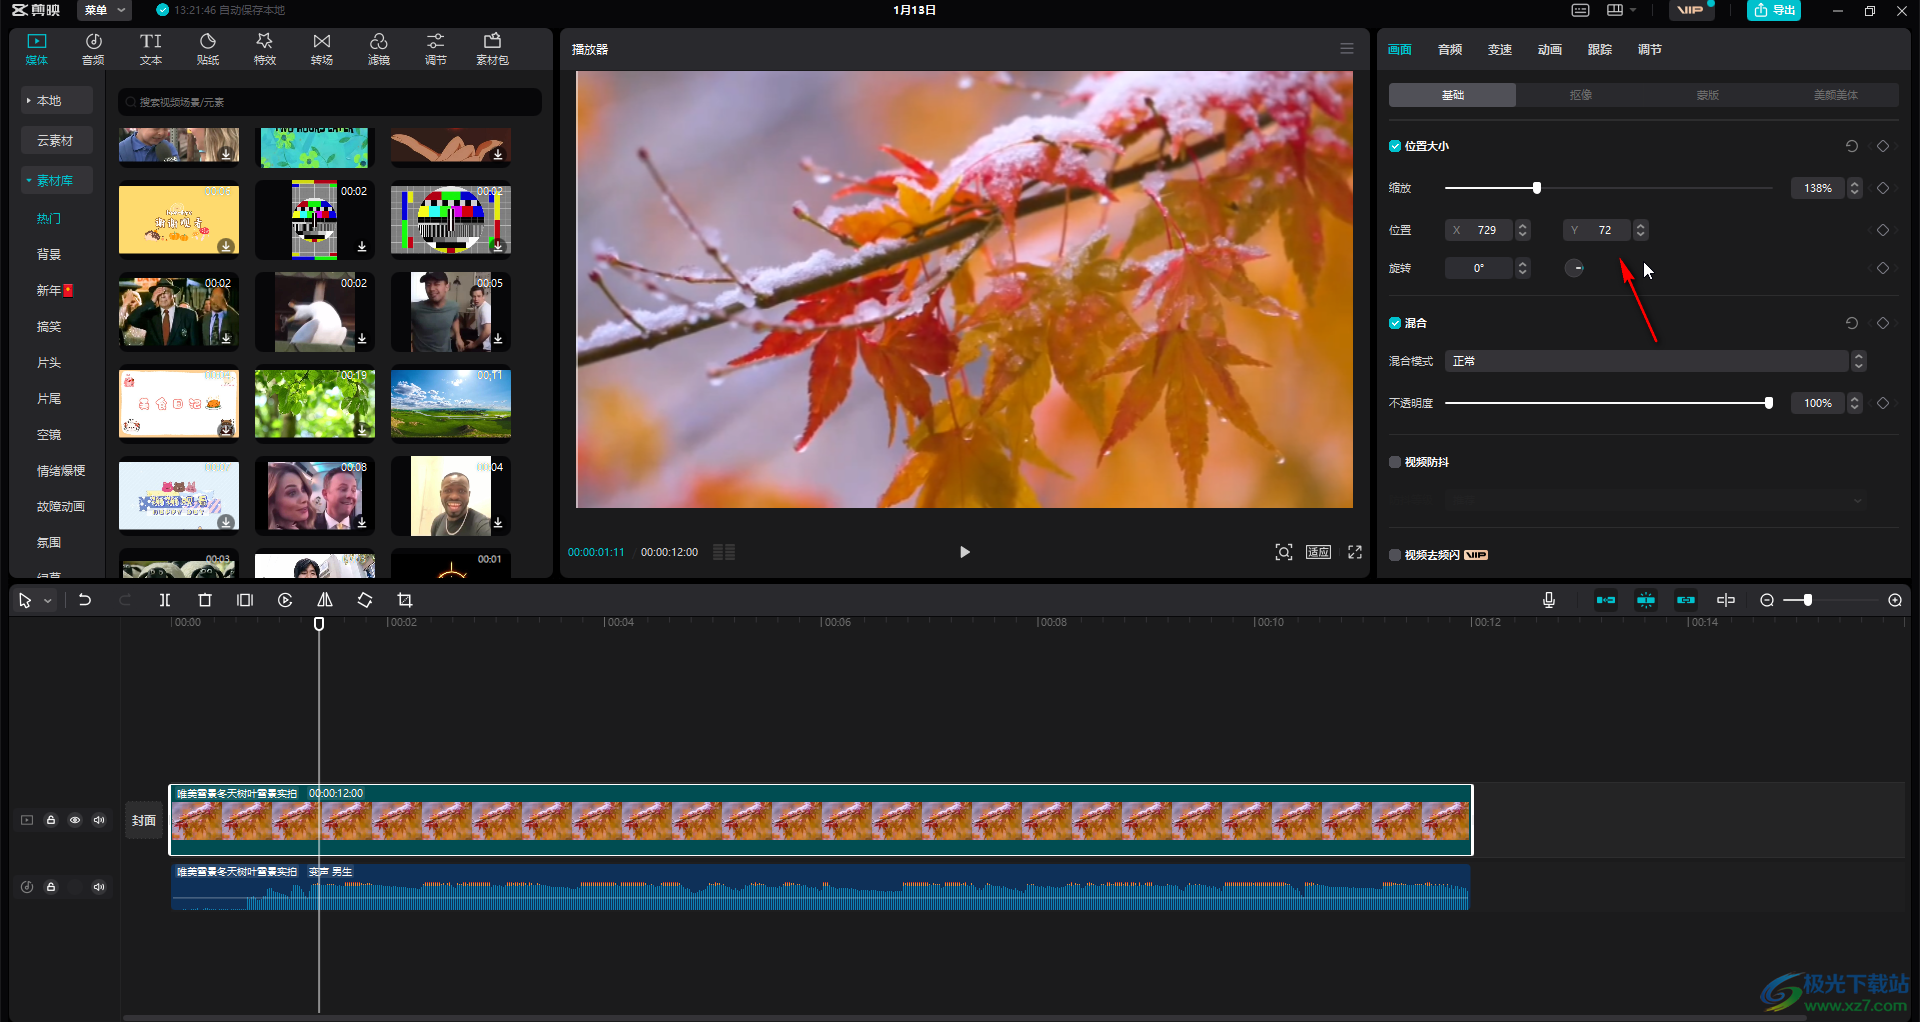The height and width of the screenshot is (1022, 1920).
Task: Click the scale (缩放) slider handle
Action: tap(1537, 188)
